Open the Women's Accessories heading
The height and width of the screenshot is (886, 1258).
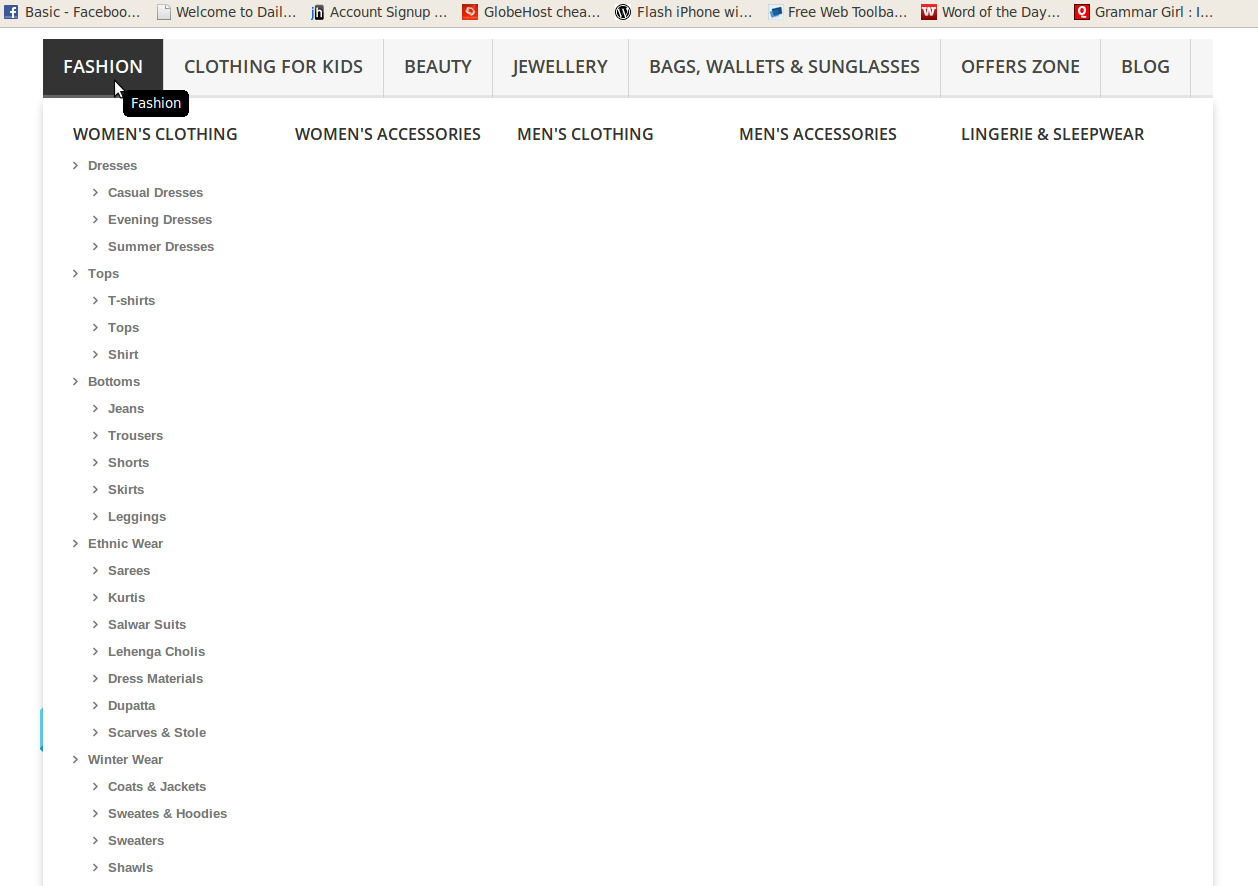388,134
